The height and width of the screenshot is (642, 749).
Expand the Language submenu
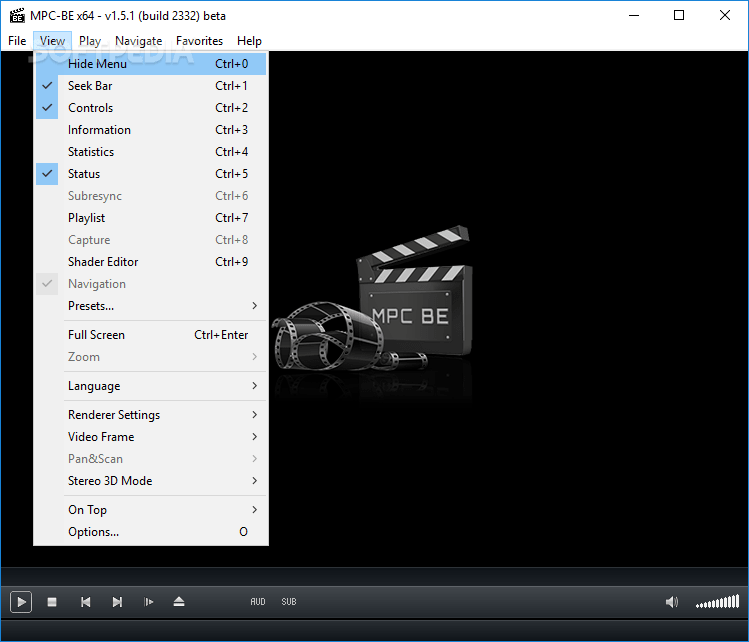coord(151,386)
